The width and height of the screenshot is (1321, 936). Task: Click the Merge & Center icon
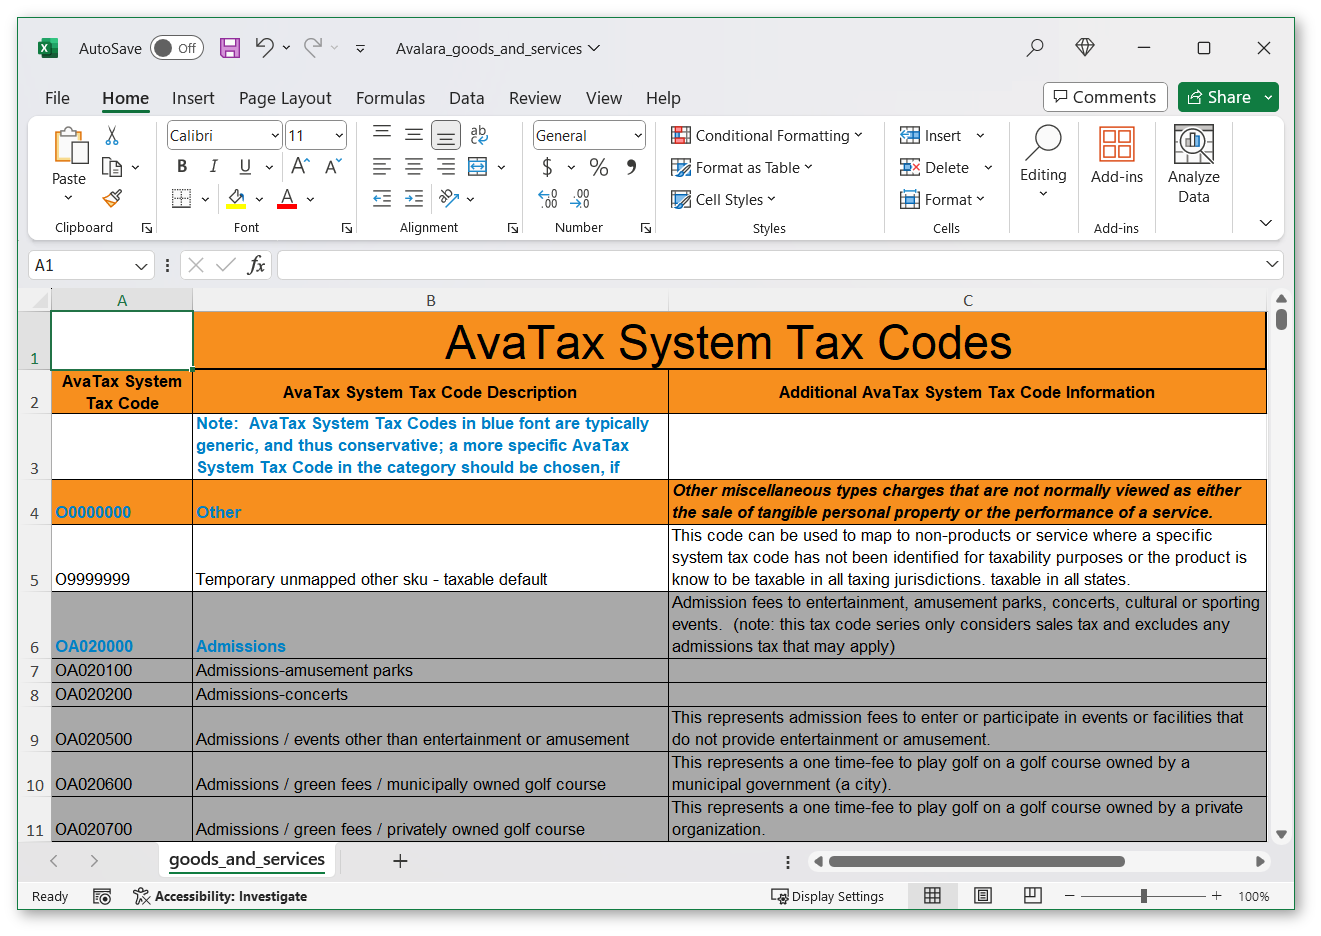pos(478,167)
